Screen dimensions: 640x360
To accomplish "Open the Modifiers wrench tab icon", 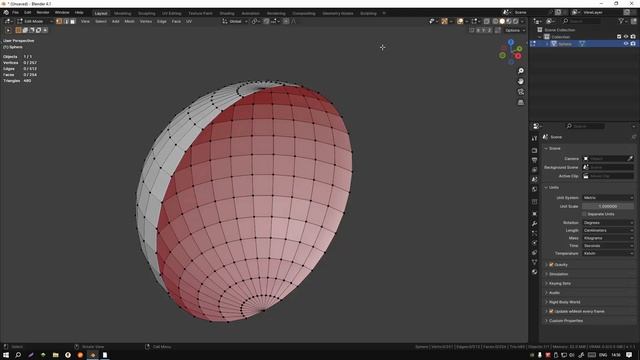I will [x=534, y=224].
